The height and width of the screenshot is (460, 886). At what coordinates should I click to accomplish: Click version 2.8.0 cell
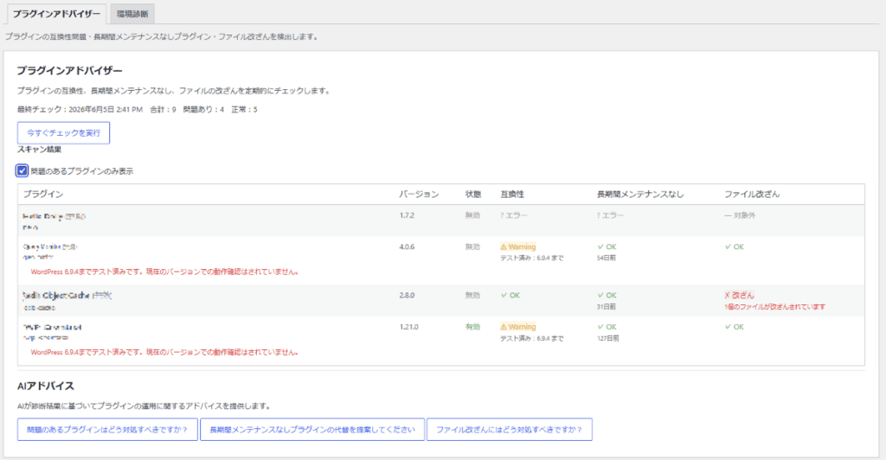coord(407,295)
